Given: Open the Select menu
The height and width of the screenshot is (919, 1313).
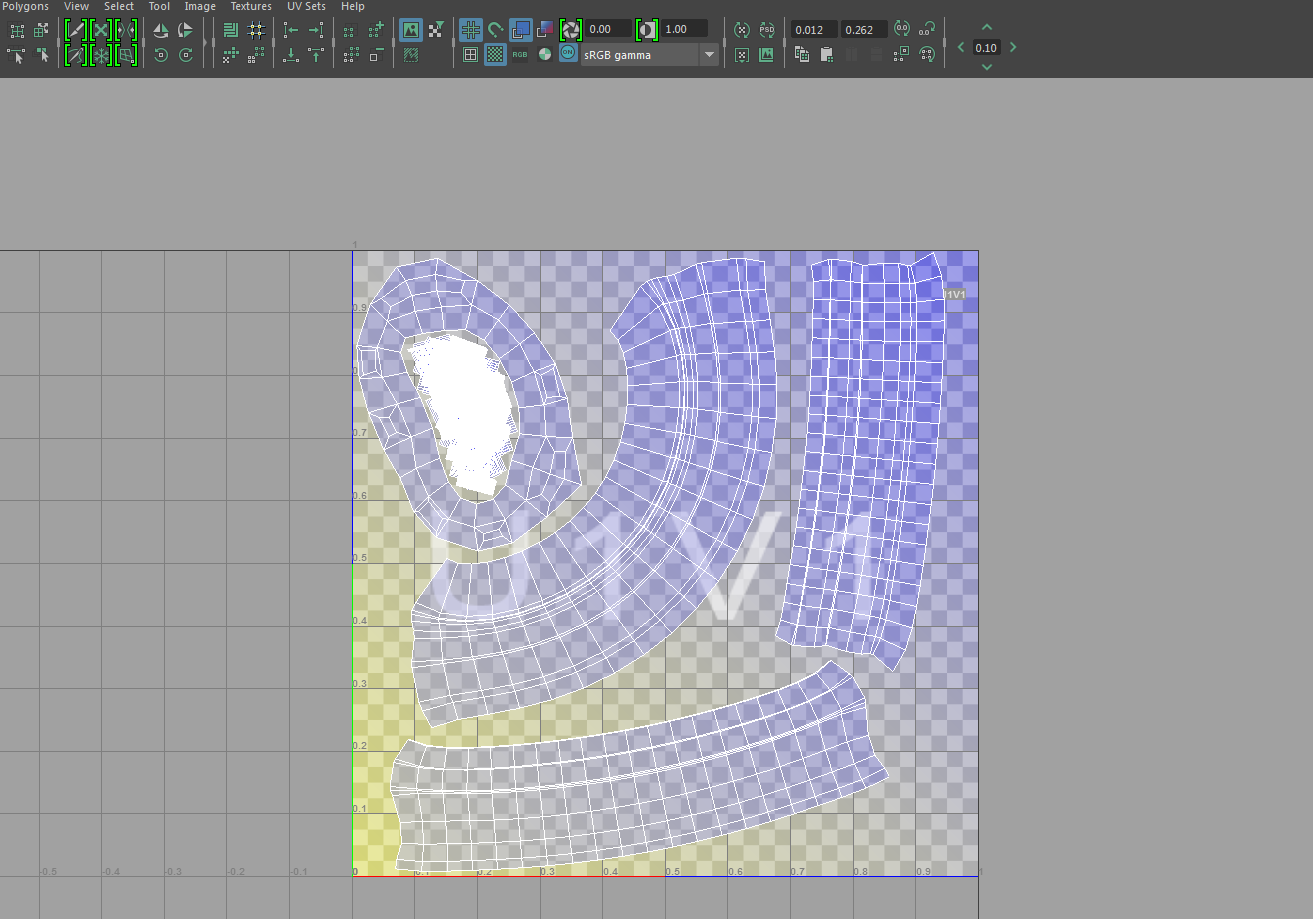Looking at the screenshot, I should click(x=119, y=6).
